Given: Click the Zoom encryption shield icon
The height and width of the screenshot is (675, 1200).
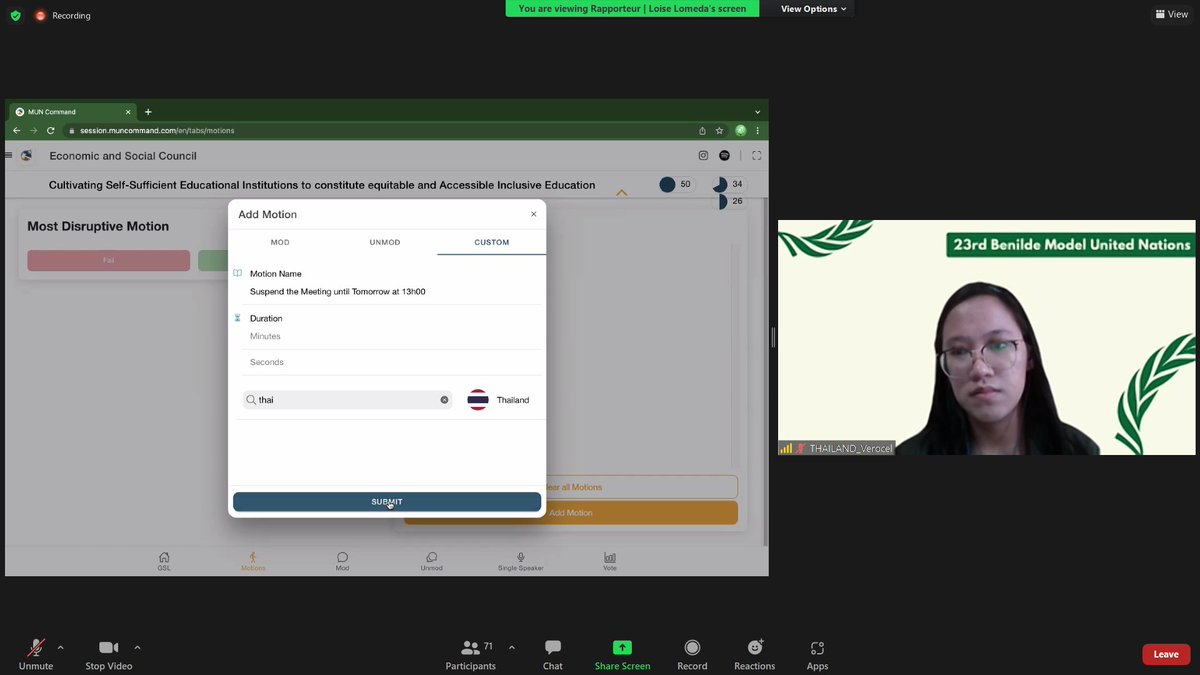Looking at the screenshot, I should [x=15, y=15].
